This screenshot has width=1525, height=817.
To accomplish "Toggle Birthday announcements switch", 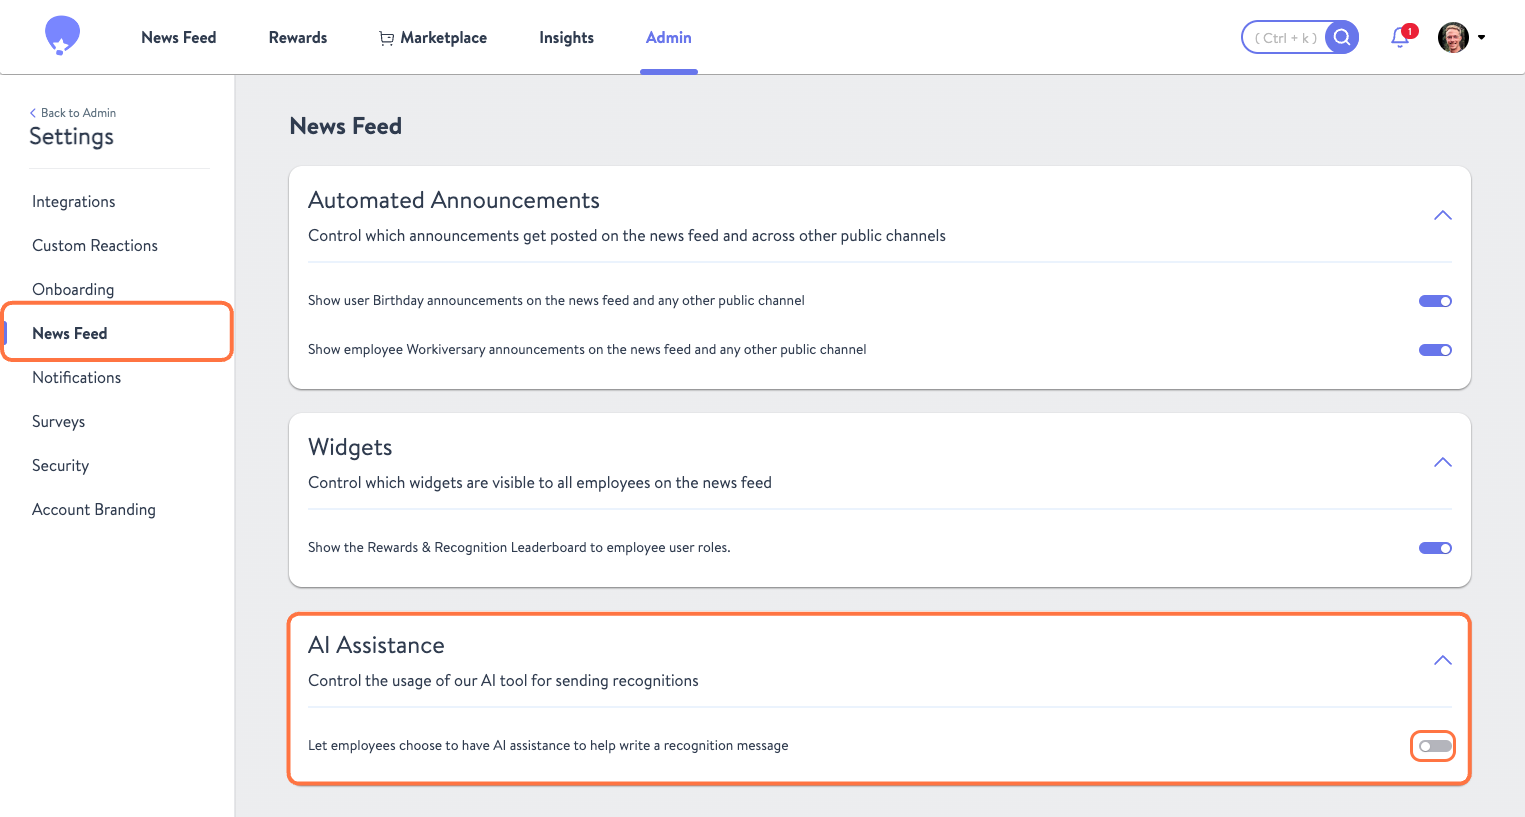I will coord(1435,301).
